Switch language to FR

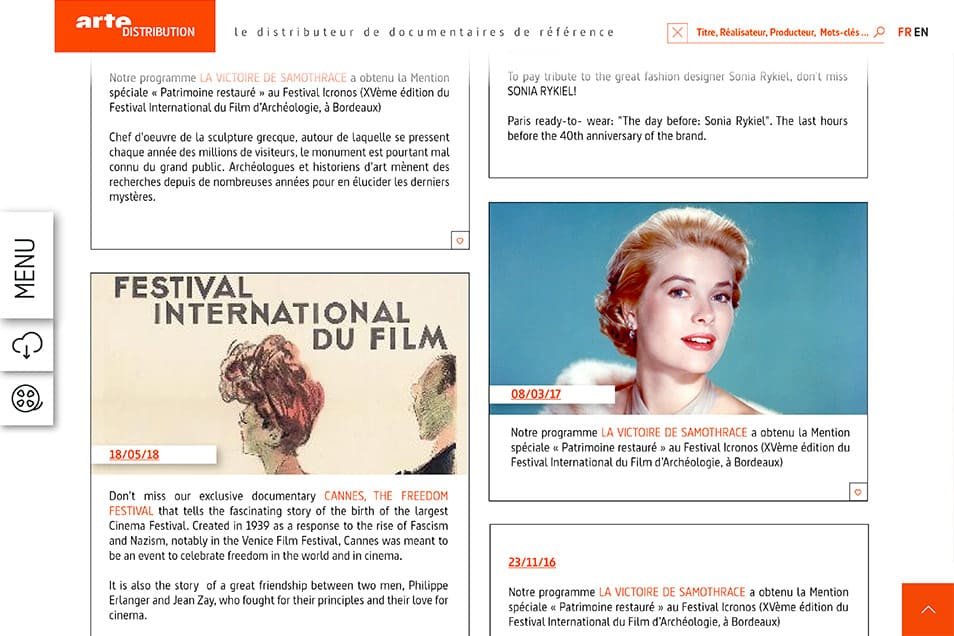click(904, 32)
